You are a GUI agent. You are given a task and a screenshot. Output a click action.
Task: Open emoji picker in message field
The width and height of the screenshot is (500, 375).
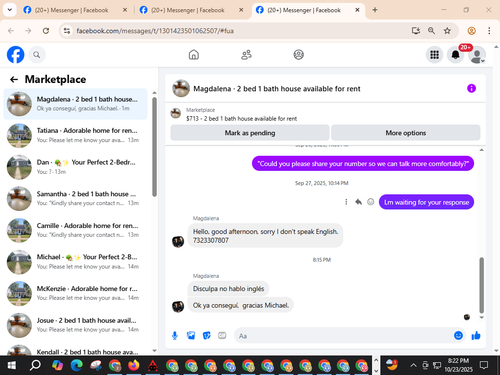458,336
